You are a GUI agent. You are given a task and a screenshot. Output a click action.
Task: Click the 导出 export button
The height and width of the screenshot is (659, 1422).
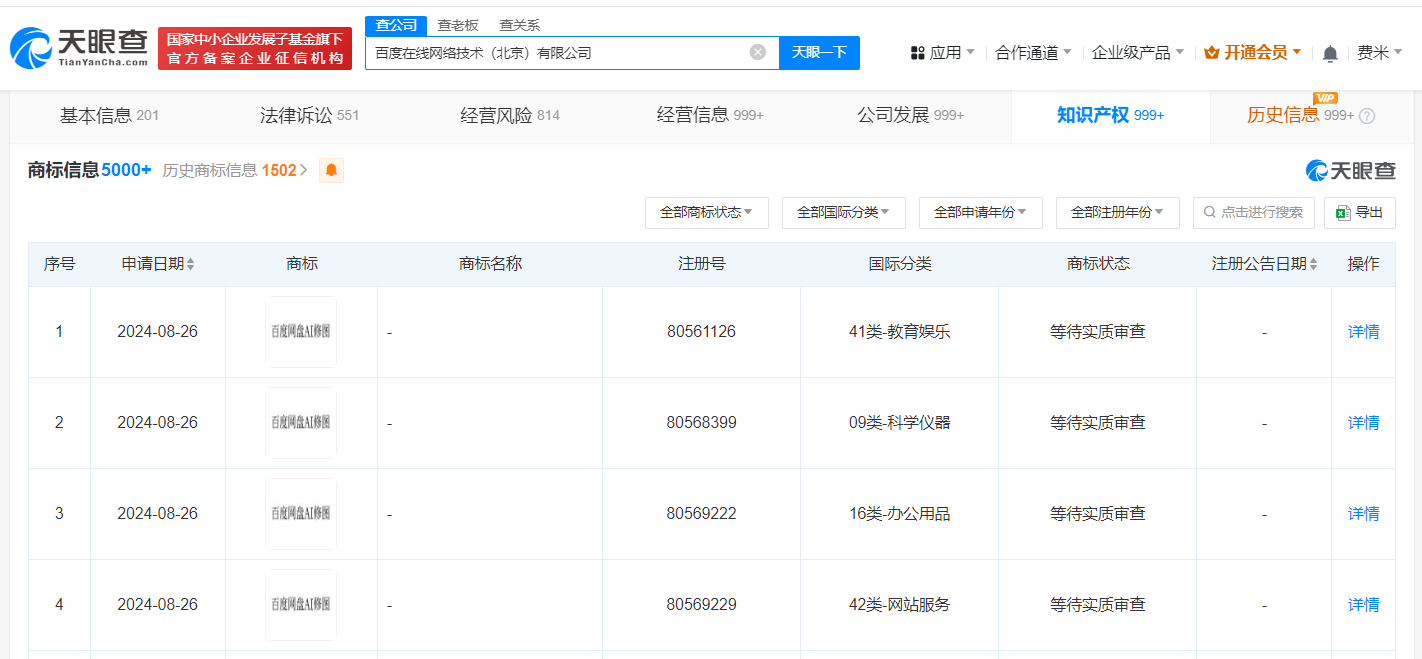[x=1359, y=212]
